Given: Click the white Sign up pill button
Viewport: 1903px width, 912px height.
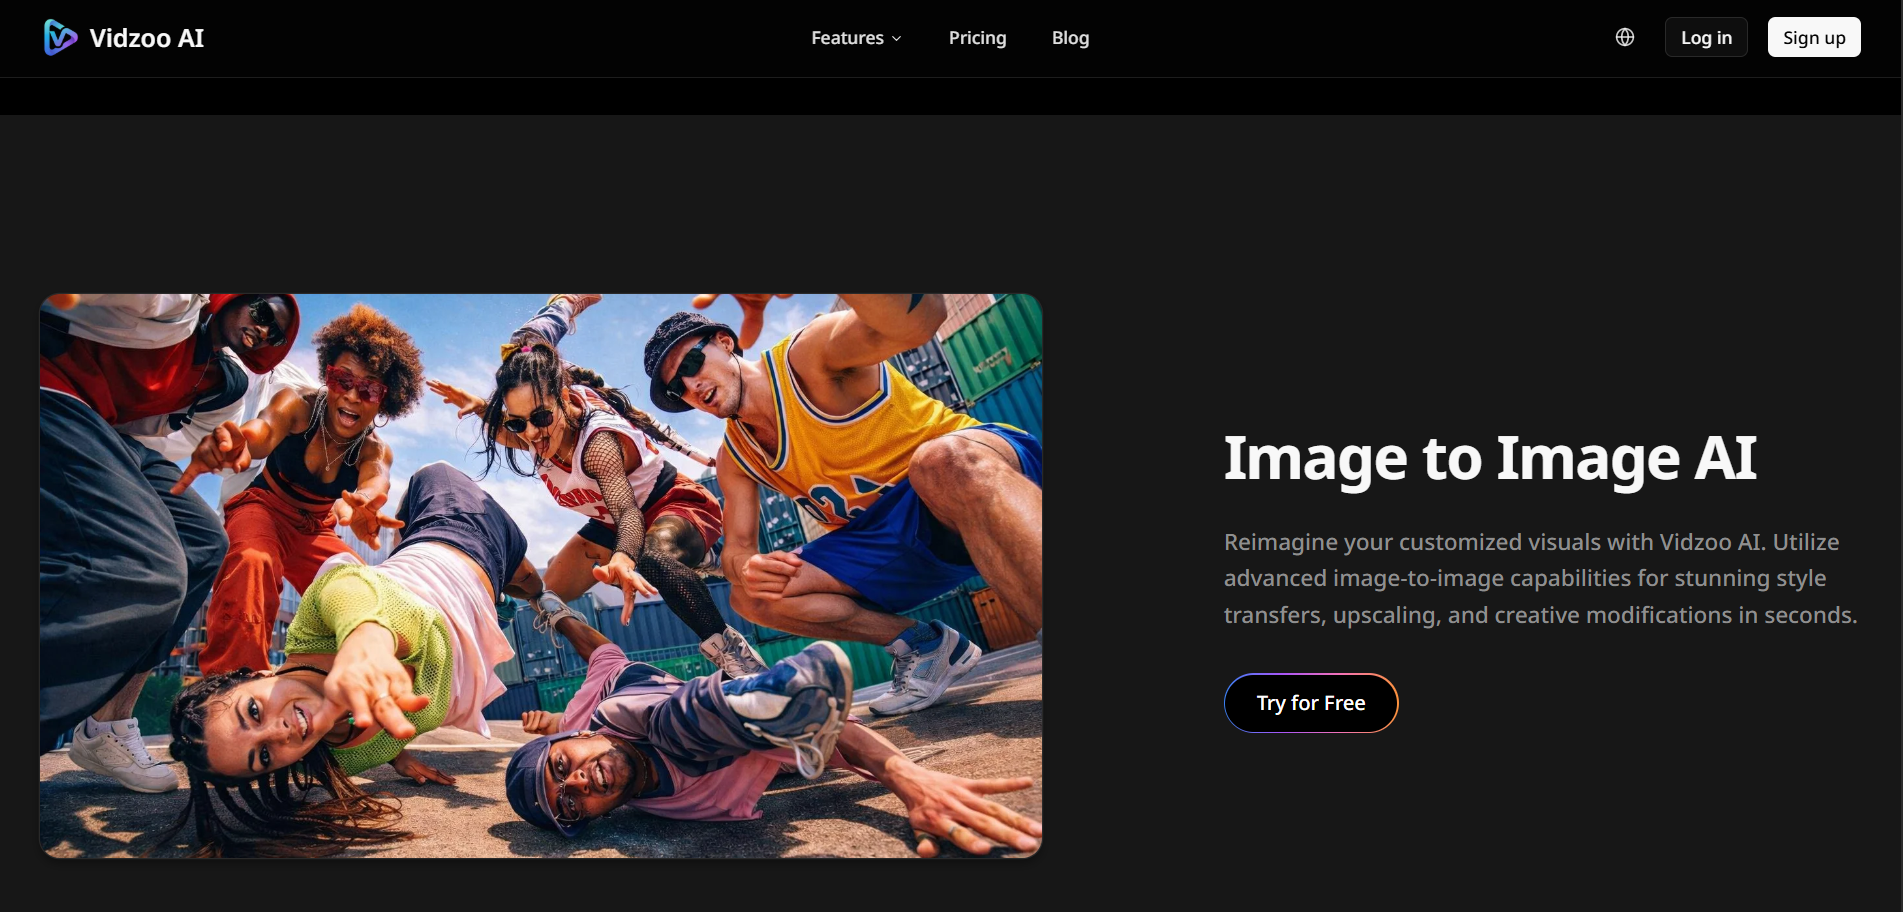Looking at the screenshot, I should coord(1813,37).
